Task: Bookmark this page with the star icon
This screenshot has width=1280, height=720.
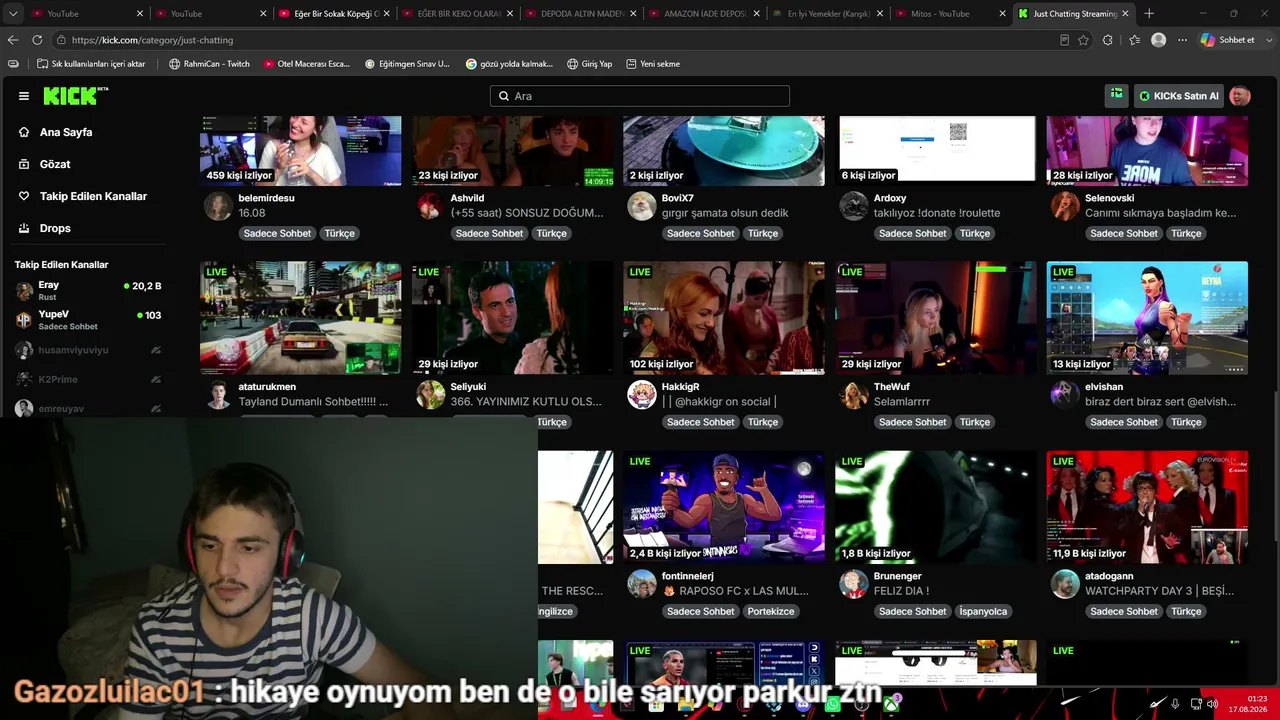Action: (1083, 40)
